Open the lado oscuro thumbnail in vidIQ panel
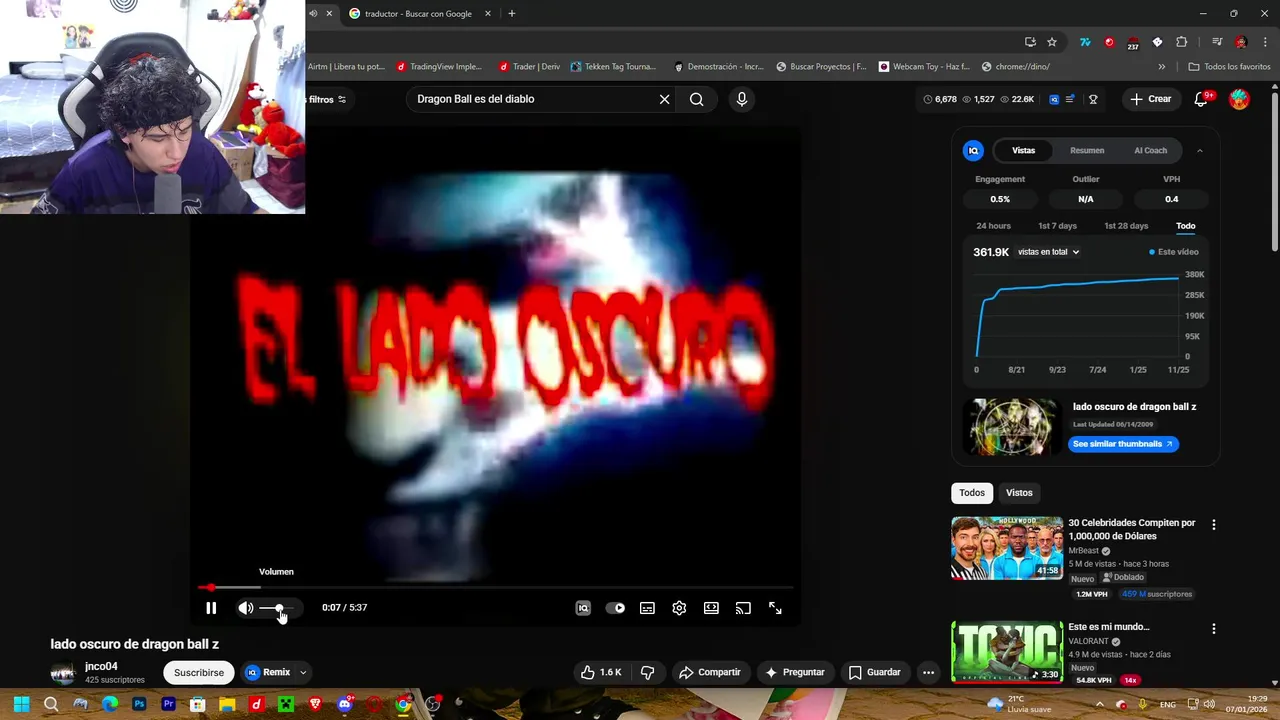 (1012, 426)
